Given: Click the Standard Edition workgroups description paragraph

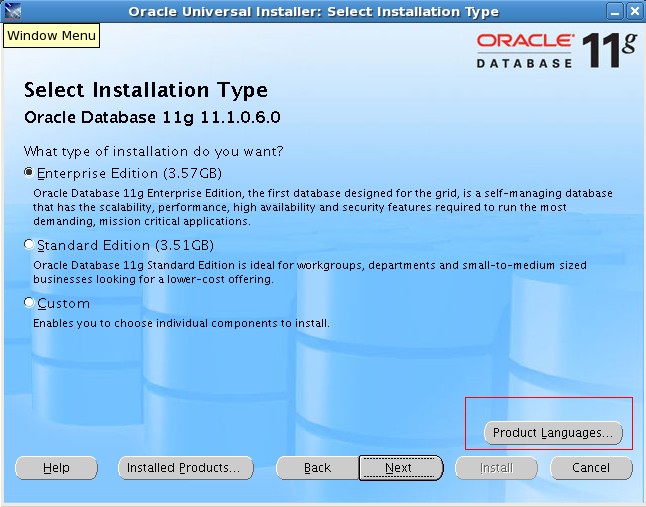Looking at the screenshot, I should 310,272.
